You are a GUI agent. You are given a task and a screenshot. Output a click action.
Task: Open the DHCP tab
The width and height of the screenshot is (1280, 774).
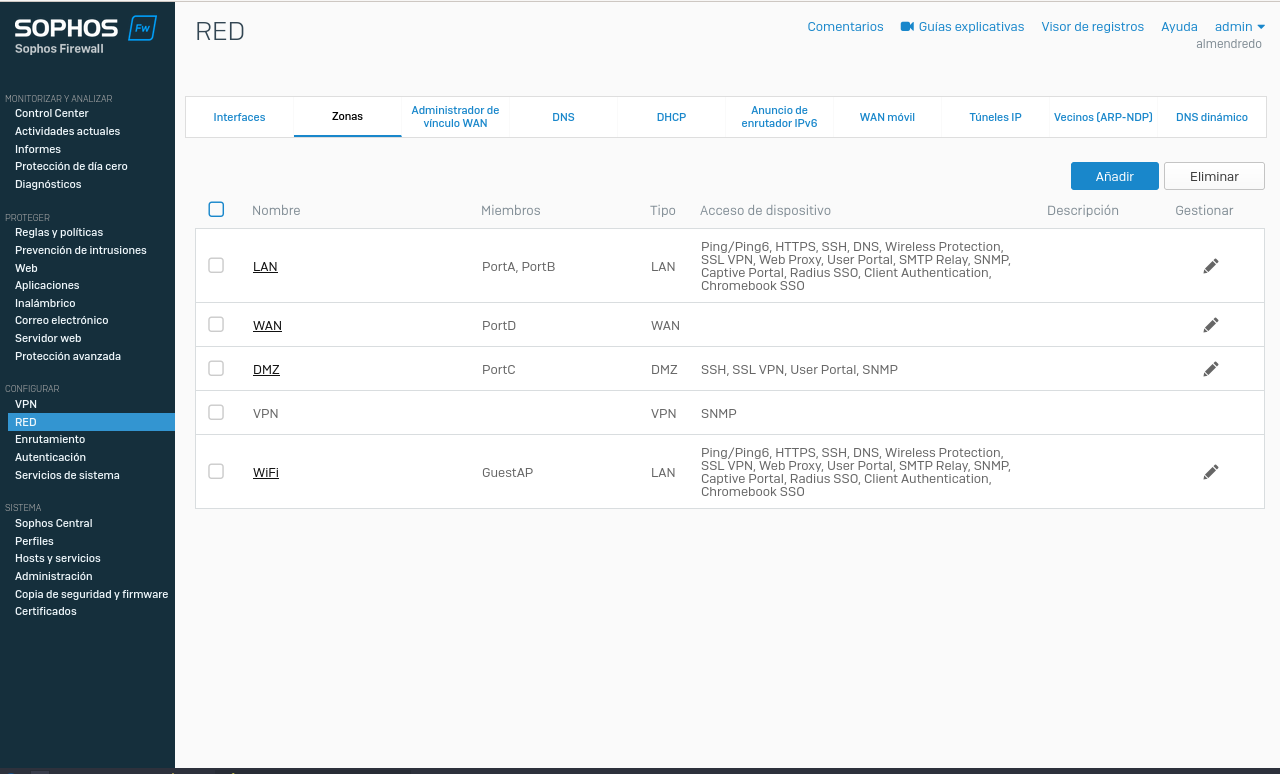pos(671,117)
